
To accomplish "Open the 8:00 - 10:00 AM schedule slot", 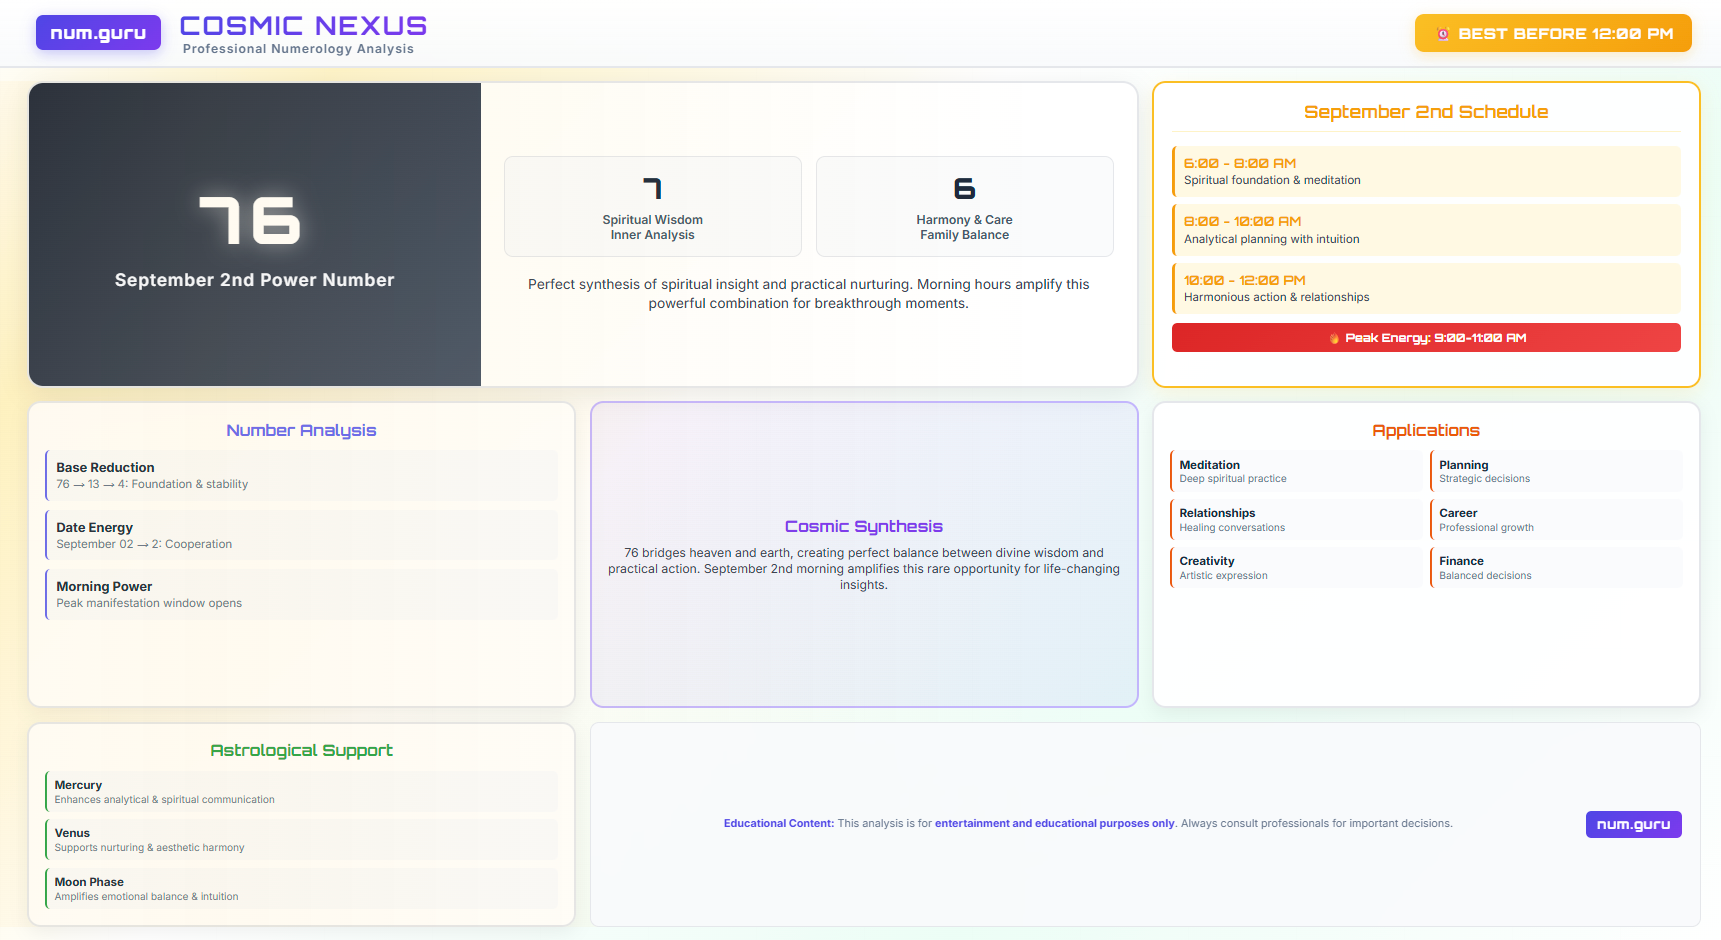I will [1426, 230].
